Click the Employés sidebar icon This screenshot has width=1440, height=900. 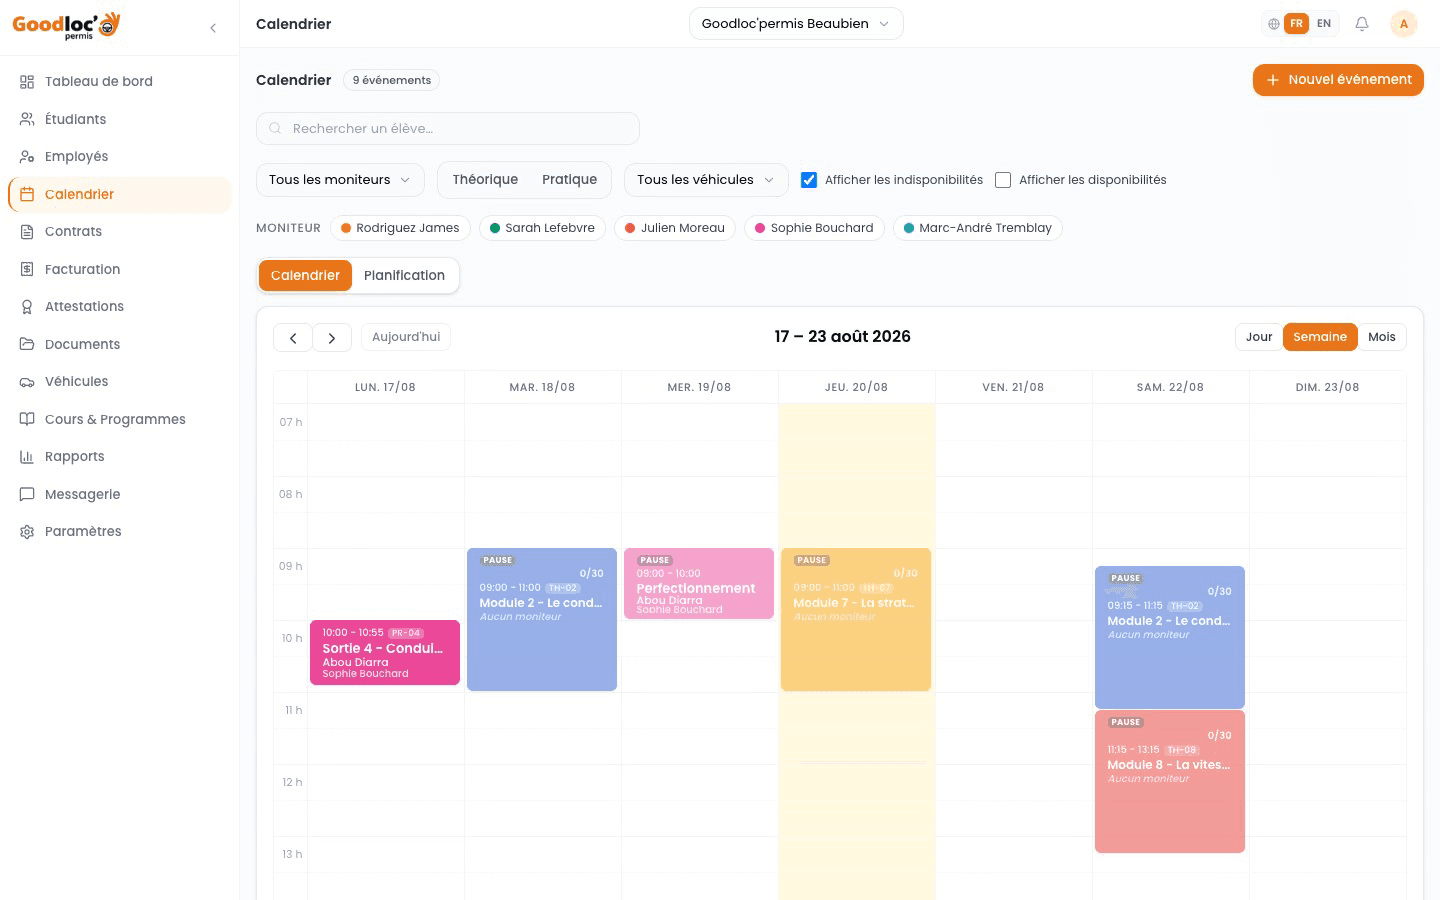click(x=27, y=157)
